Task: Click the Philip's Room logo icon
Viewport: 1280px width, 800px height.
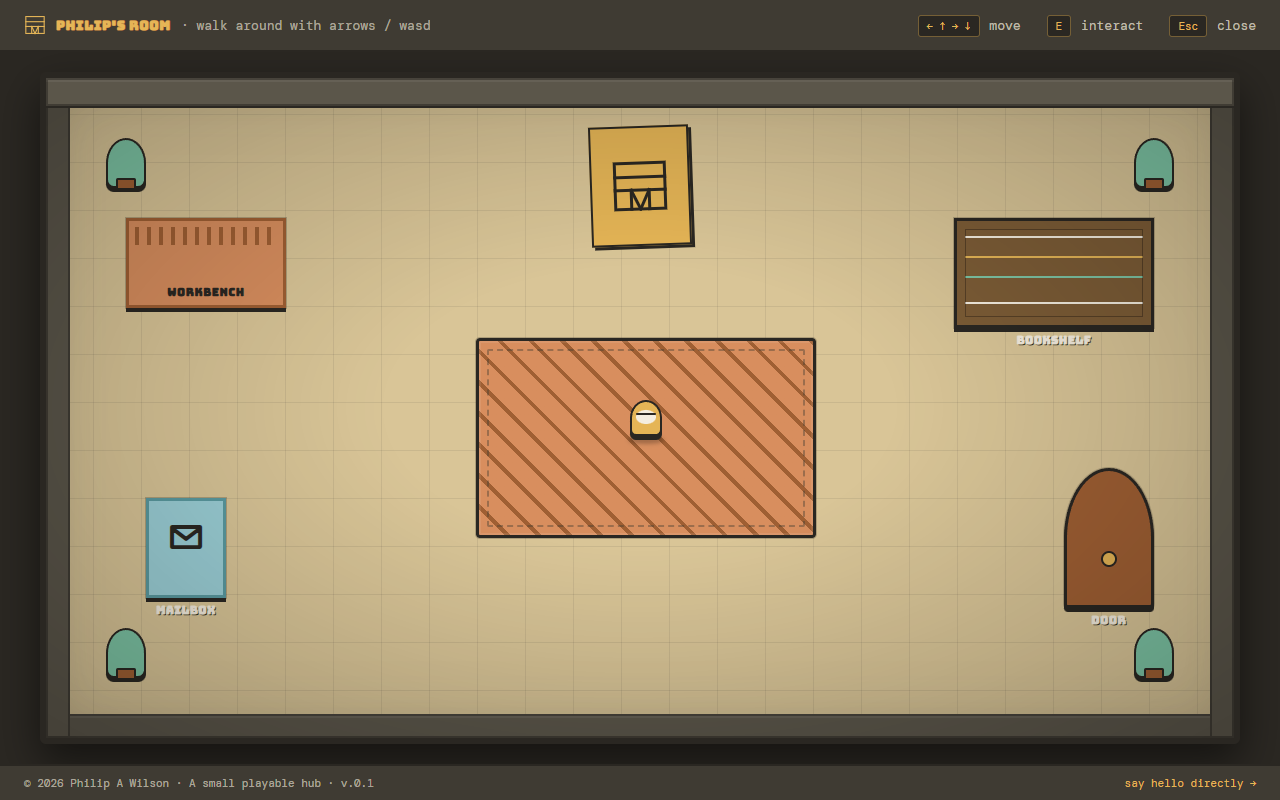Action: [35, 25]
